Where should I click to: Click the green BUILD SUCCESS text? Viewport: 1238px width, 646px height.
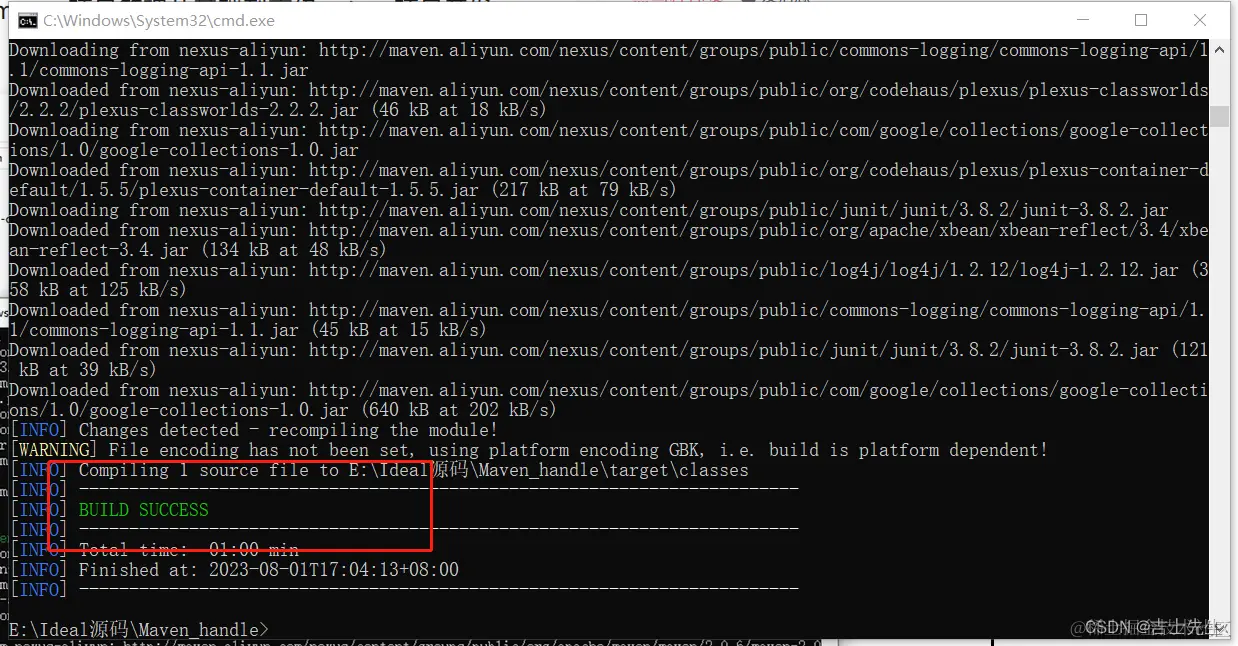click(x=144, y=510)
